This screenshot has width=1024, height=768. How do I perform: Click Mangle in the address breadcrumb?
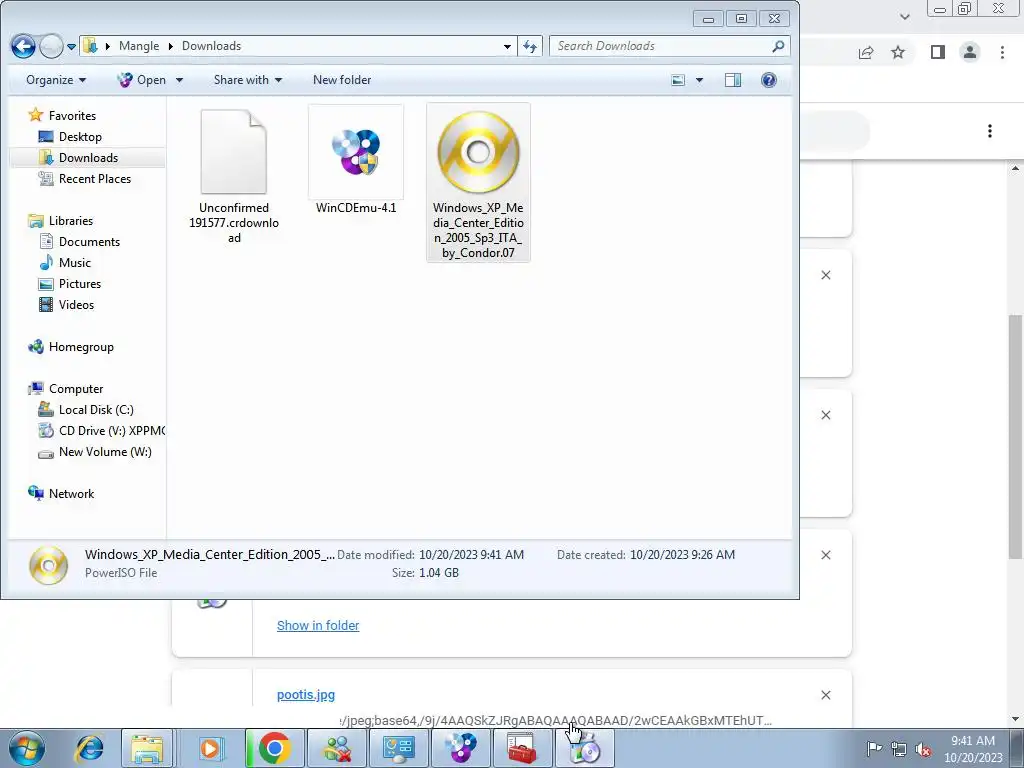pos(138,46)
